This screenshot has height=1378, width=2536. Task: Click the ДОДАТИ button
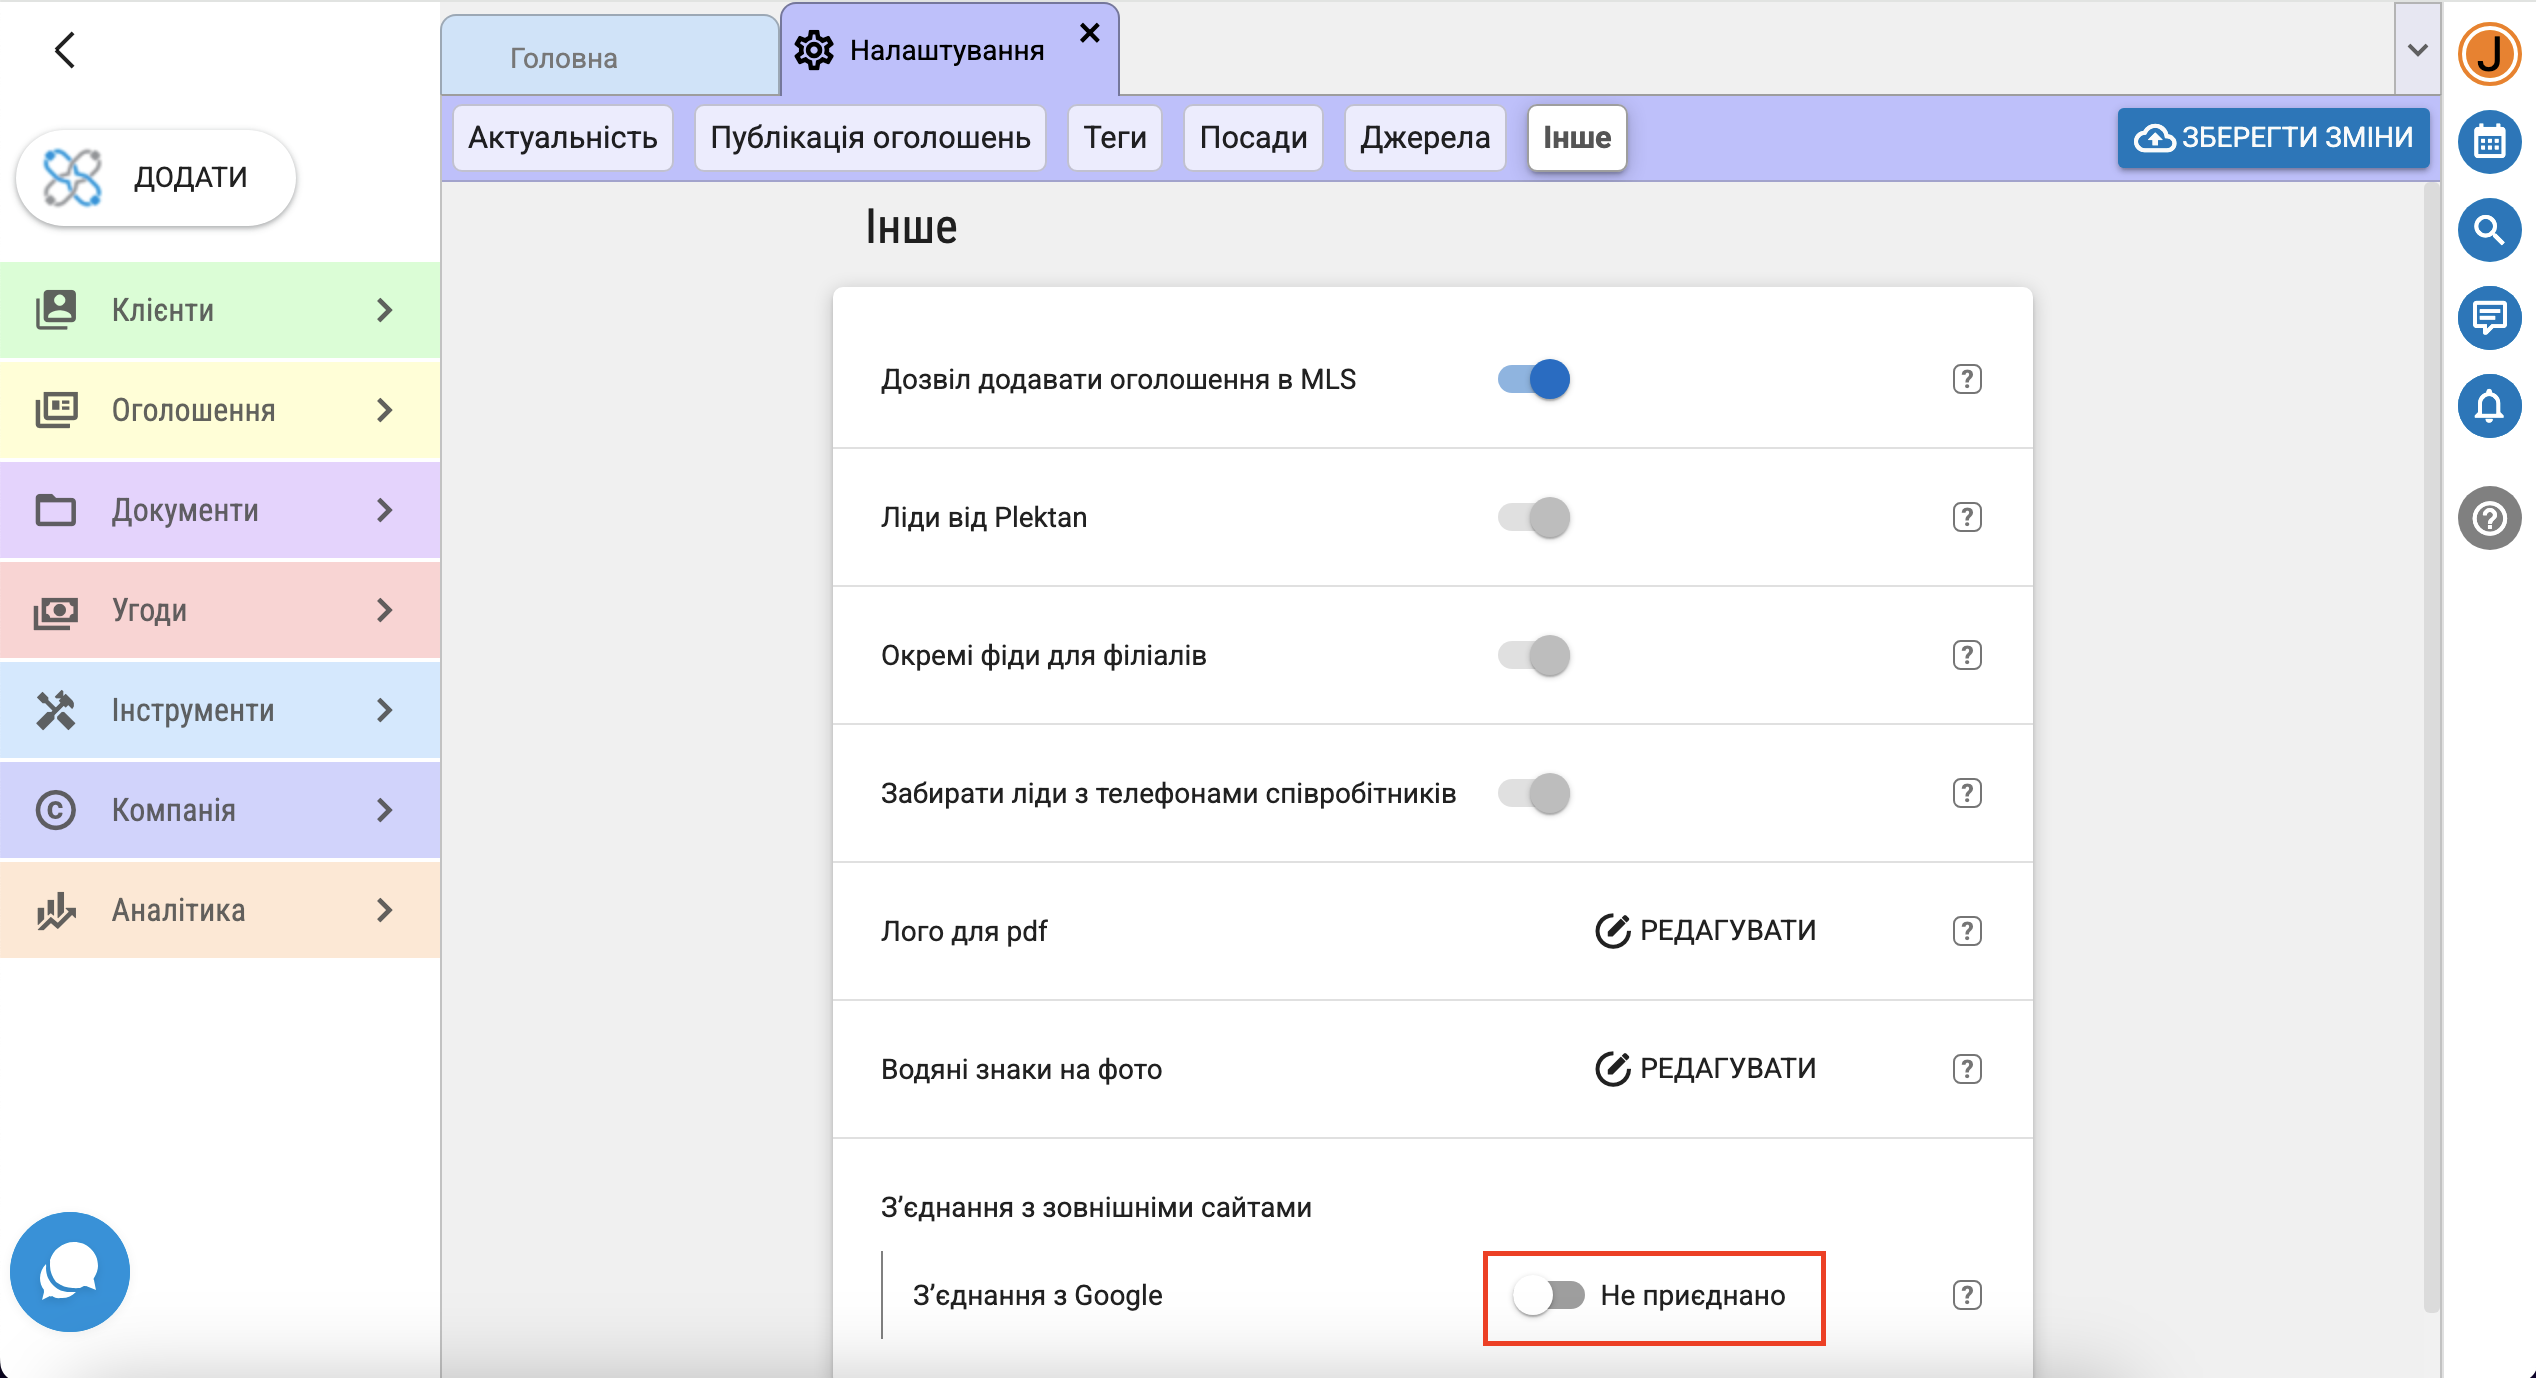(x=156, y=177)
